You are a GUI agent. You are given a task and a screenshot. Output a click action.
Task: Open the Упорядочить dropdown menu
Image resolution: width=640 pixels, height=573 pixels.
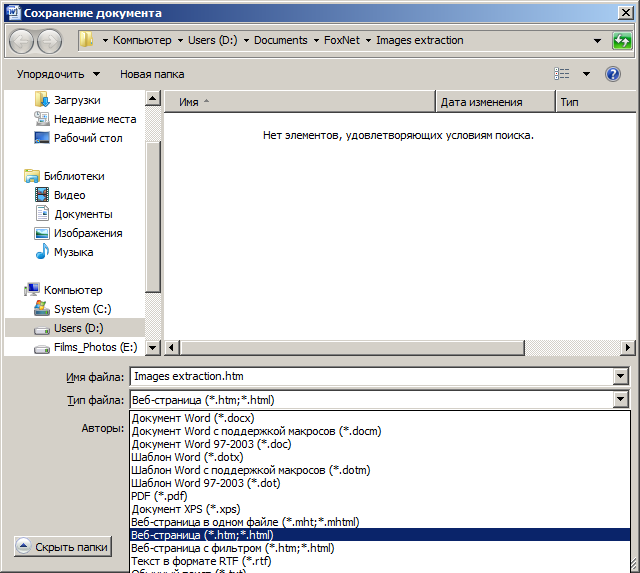tap(58, 74)
